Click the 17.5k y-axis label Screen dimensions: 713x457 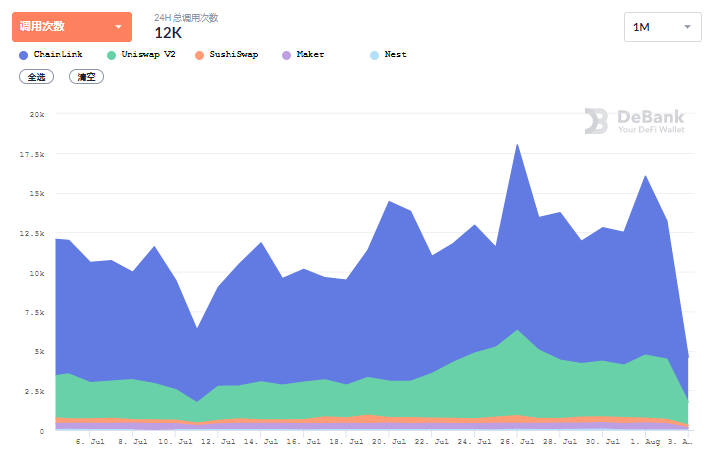coord(32,155)
